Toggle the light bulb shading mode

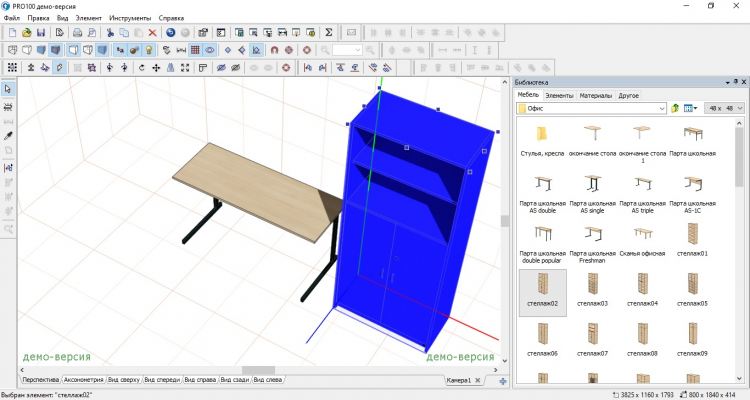click(148, 49)
